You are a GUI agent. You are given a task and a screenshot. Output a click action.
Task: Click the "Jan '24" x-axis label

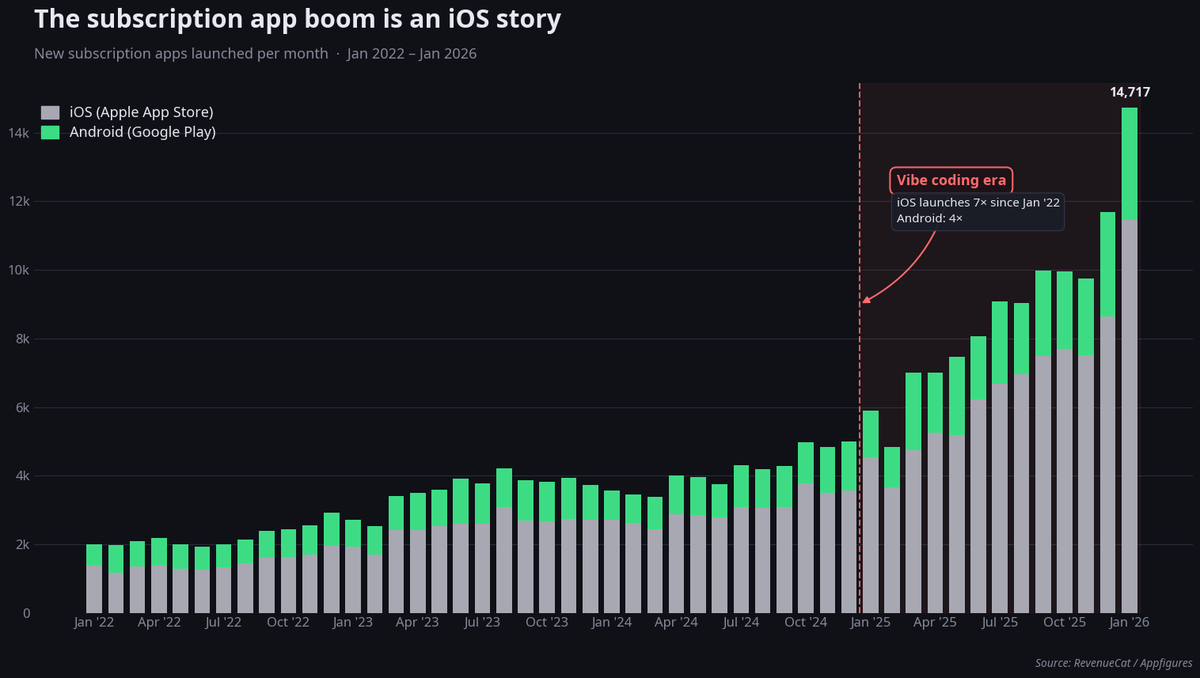[612, 623]
